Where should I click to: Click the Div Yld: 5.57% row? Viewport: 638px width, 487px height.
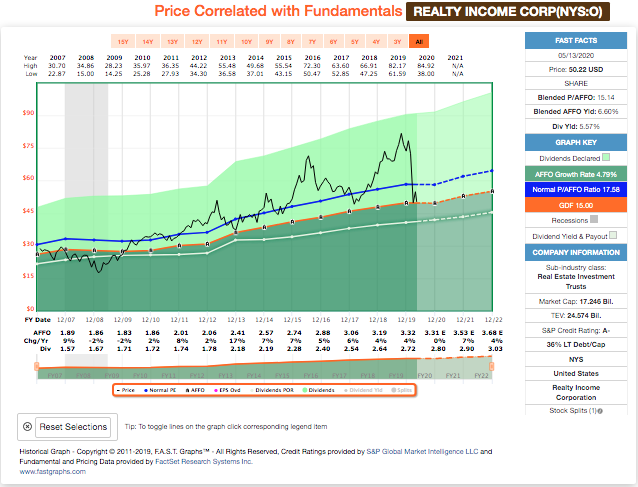coord(576,127)
